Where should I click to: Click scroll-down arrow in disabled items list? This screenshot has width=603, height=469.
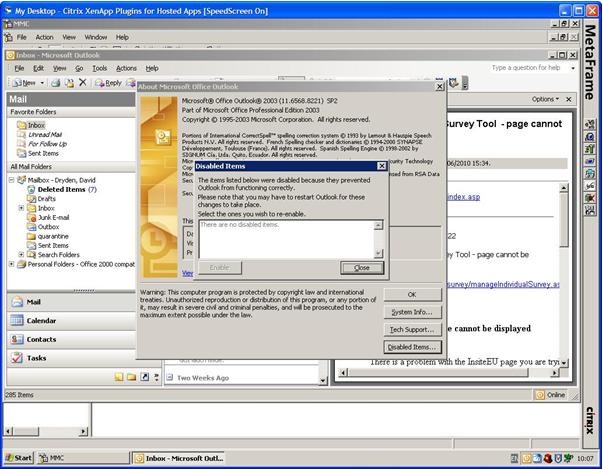click(378, 253)
